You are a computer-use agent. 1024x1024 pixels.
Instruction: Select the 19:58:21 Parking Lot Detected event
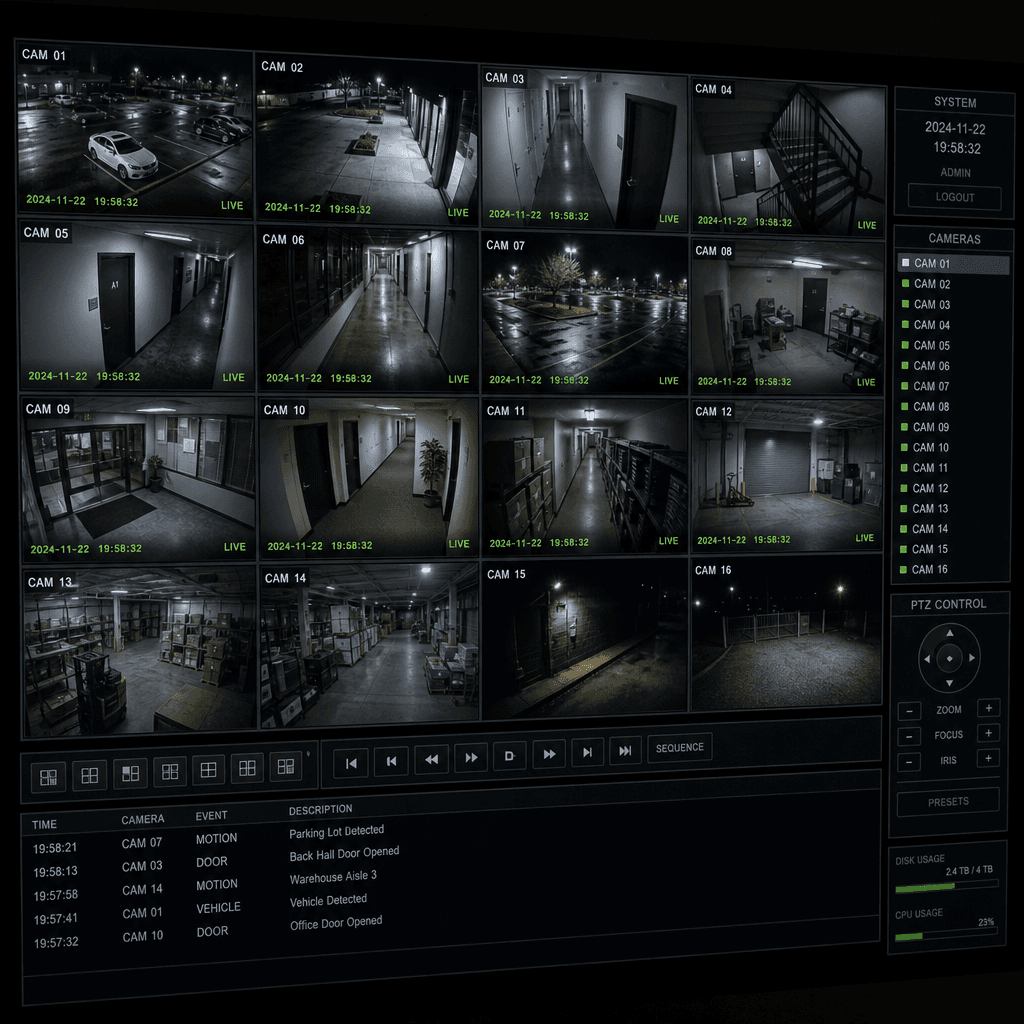(451, 835)
